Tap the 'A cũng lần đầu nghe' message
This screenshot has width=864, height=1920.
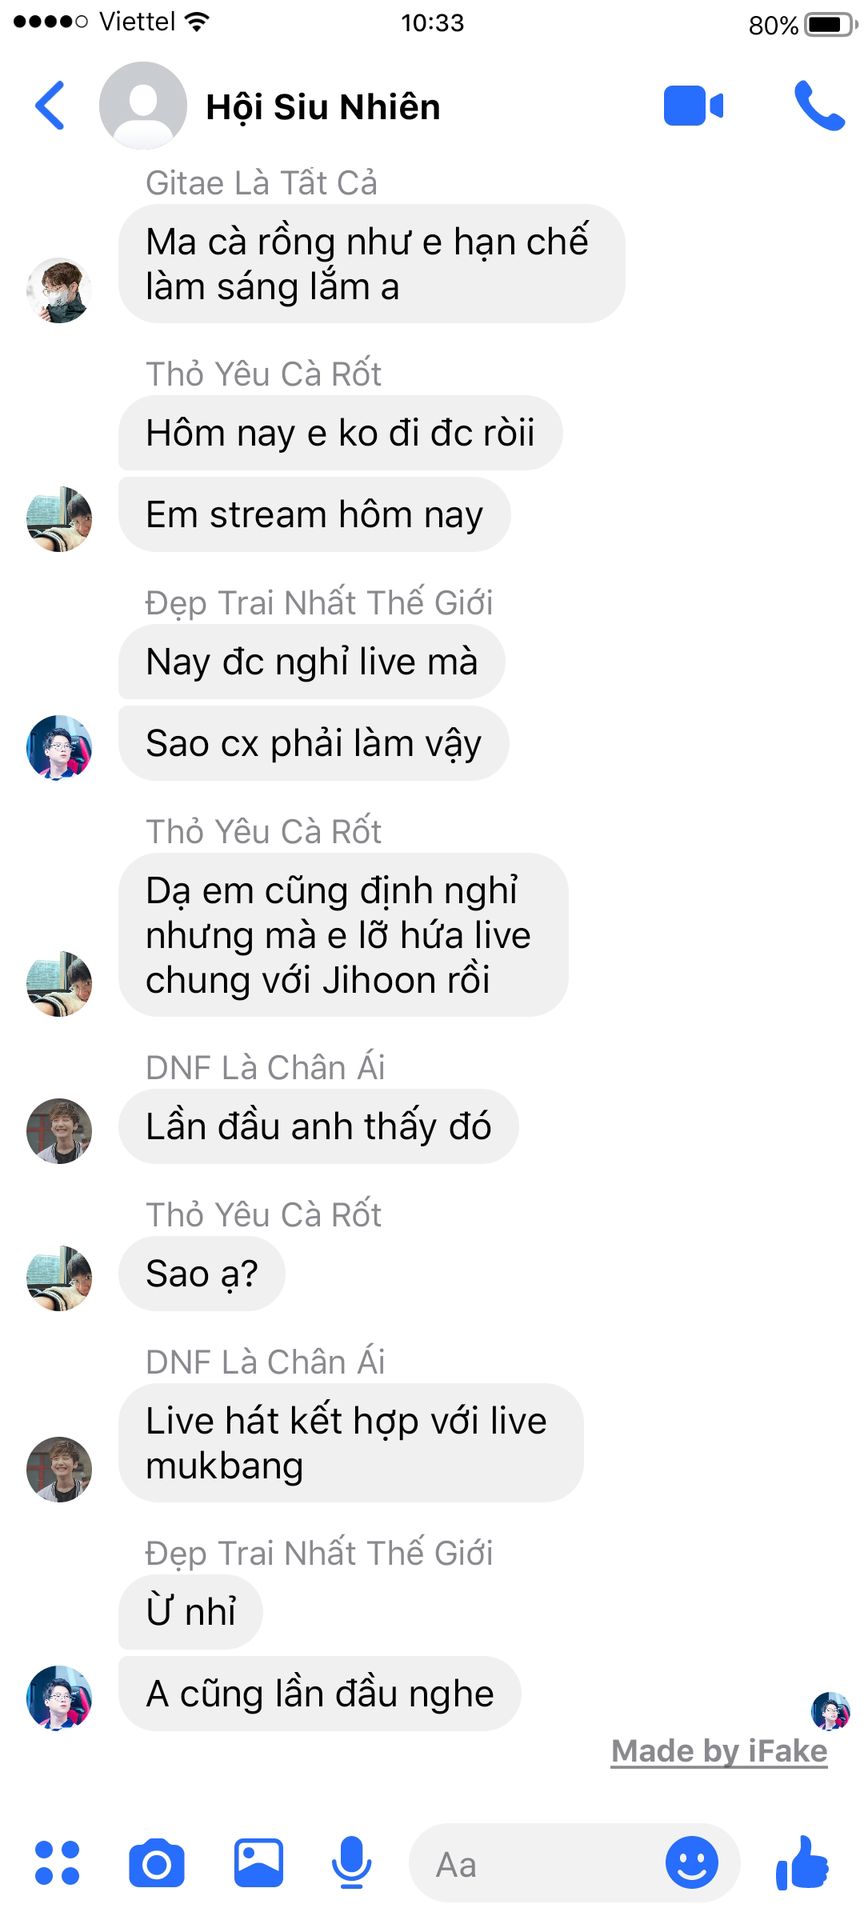320,1694
